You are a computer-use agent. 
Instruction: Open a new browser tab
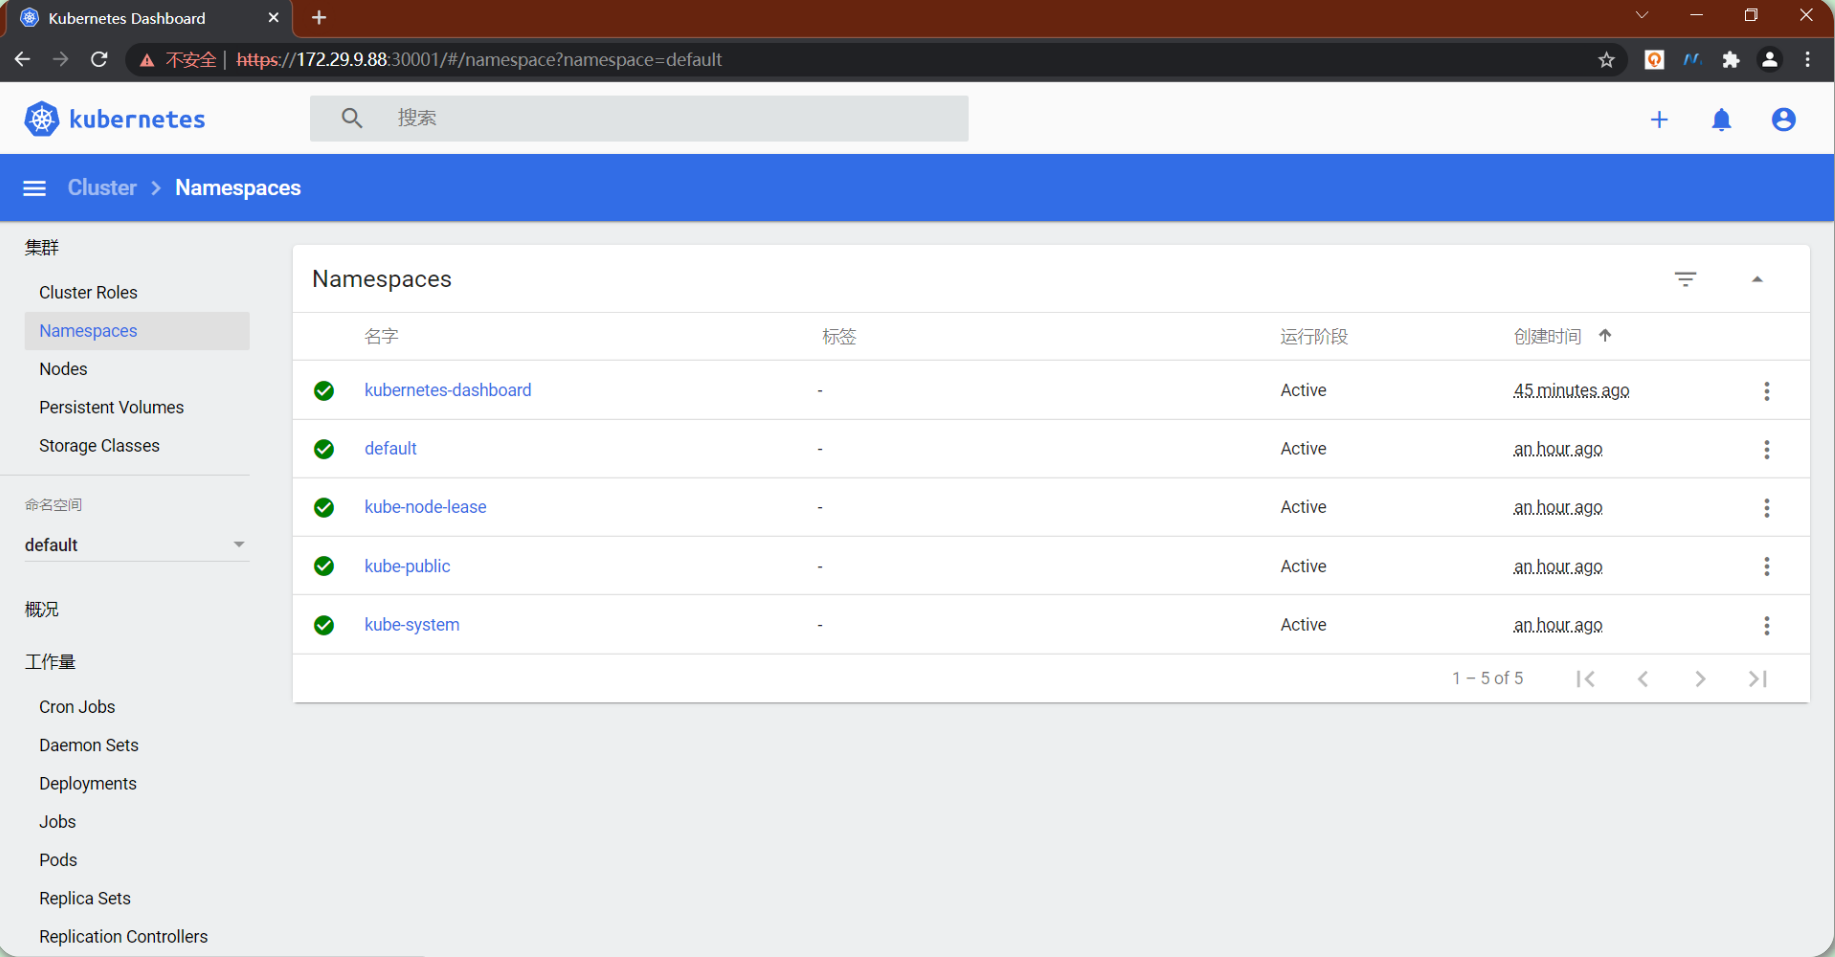tap(319, 18)
